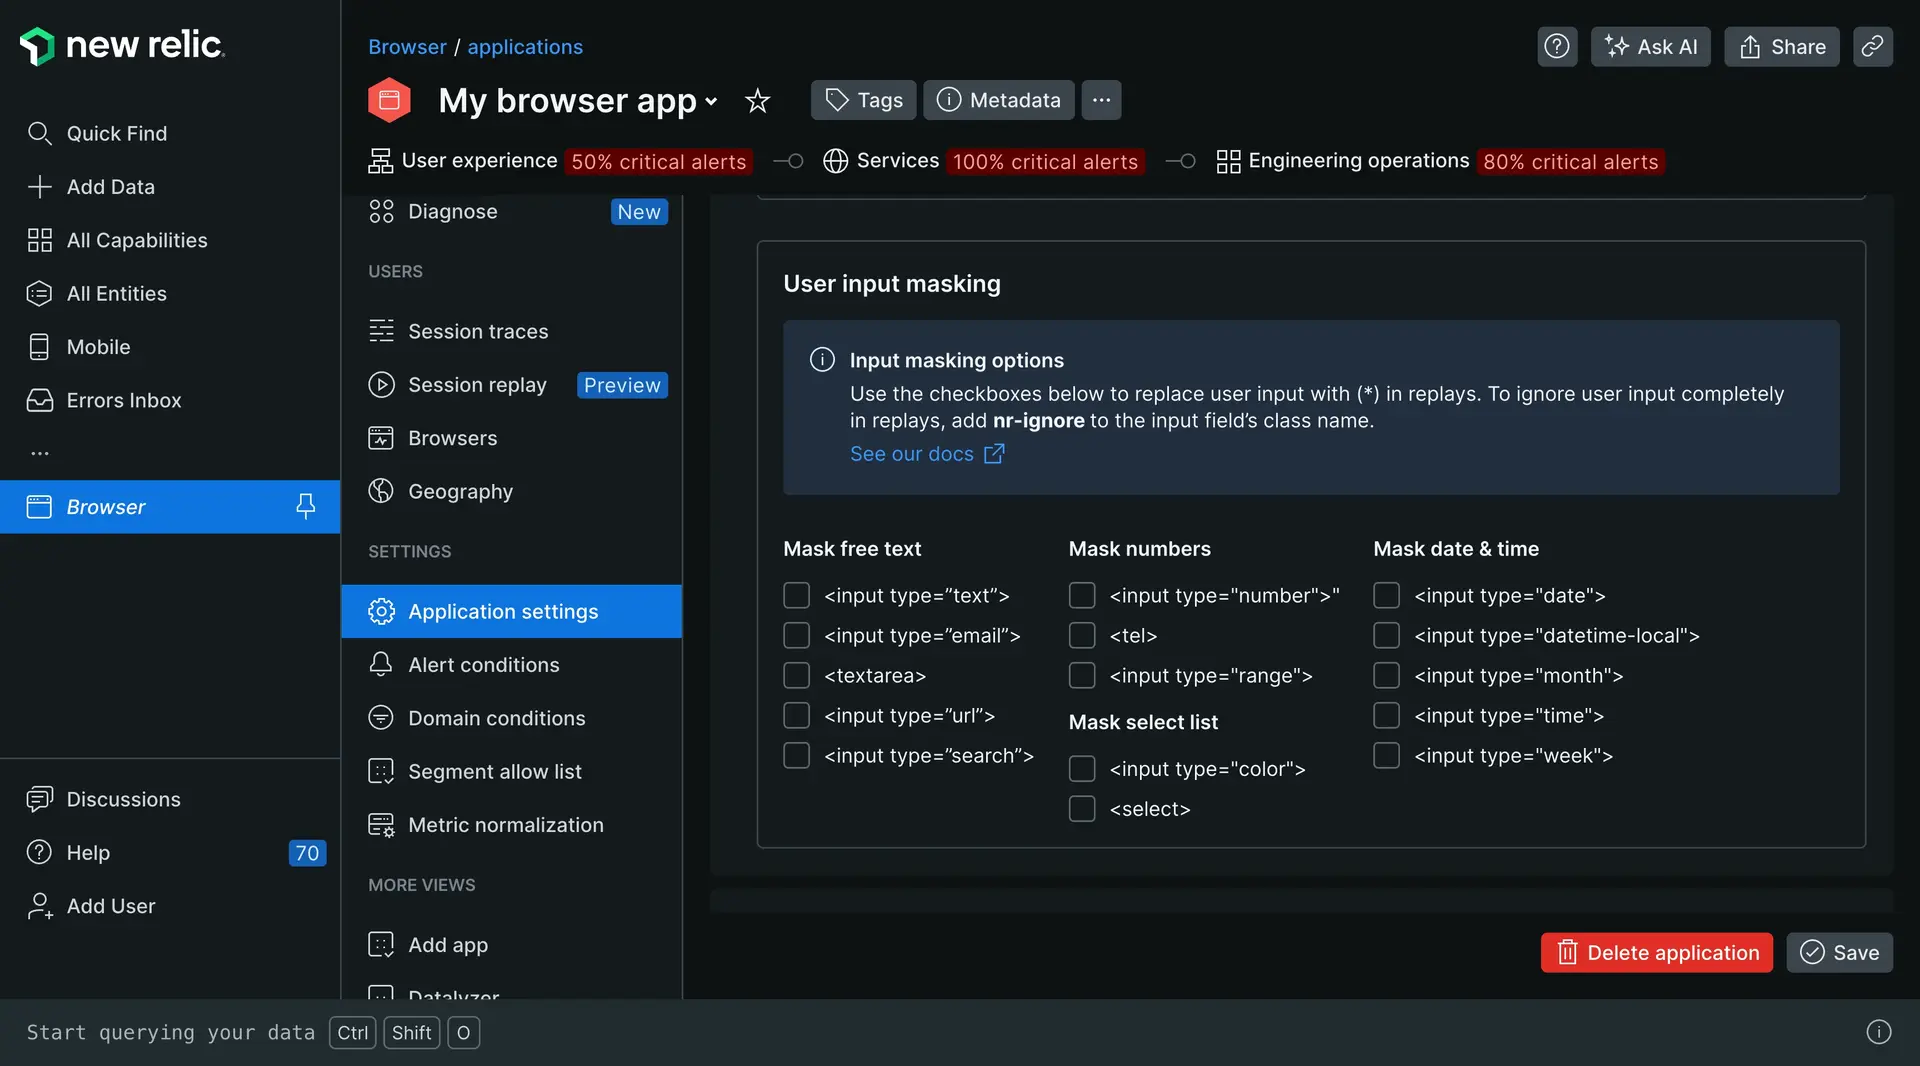This screenshot has height=1066, width=1920.
Task: Open more actions ellipsis next to Metadata
Action: point(1101,100)
